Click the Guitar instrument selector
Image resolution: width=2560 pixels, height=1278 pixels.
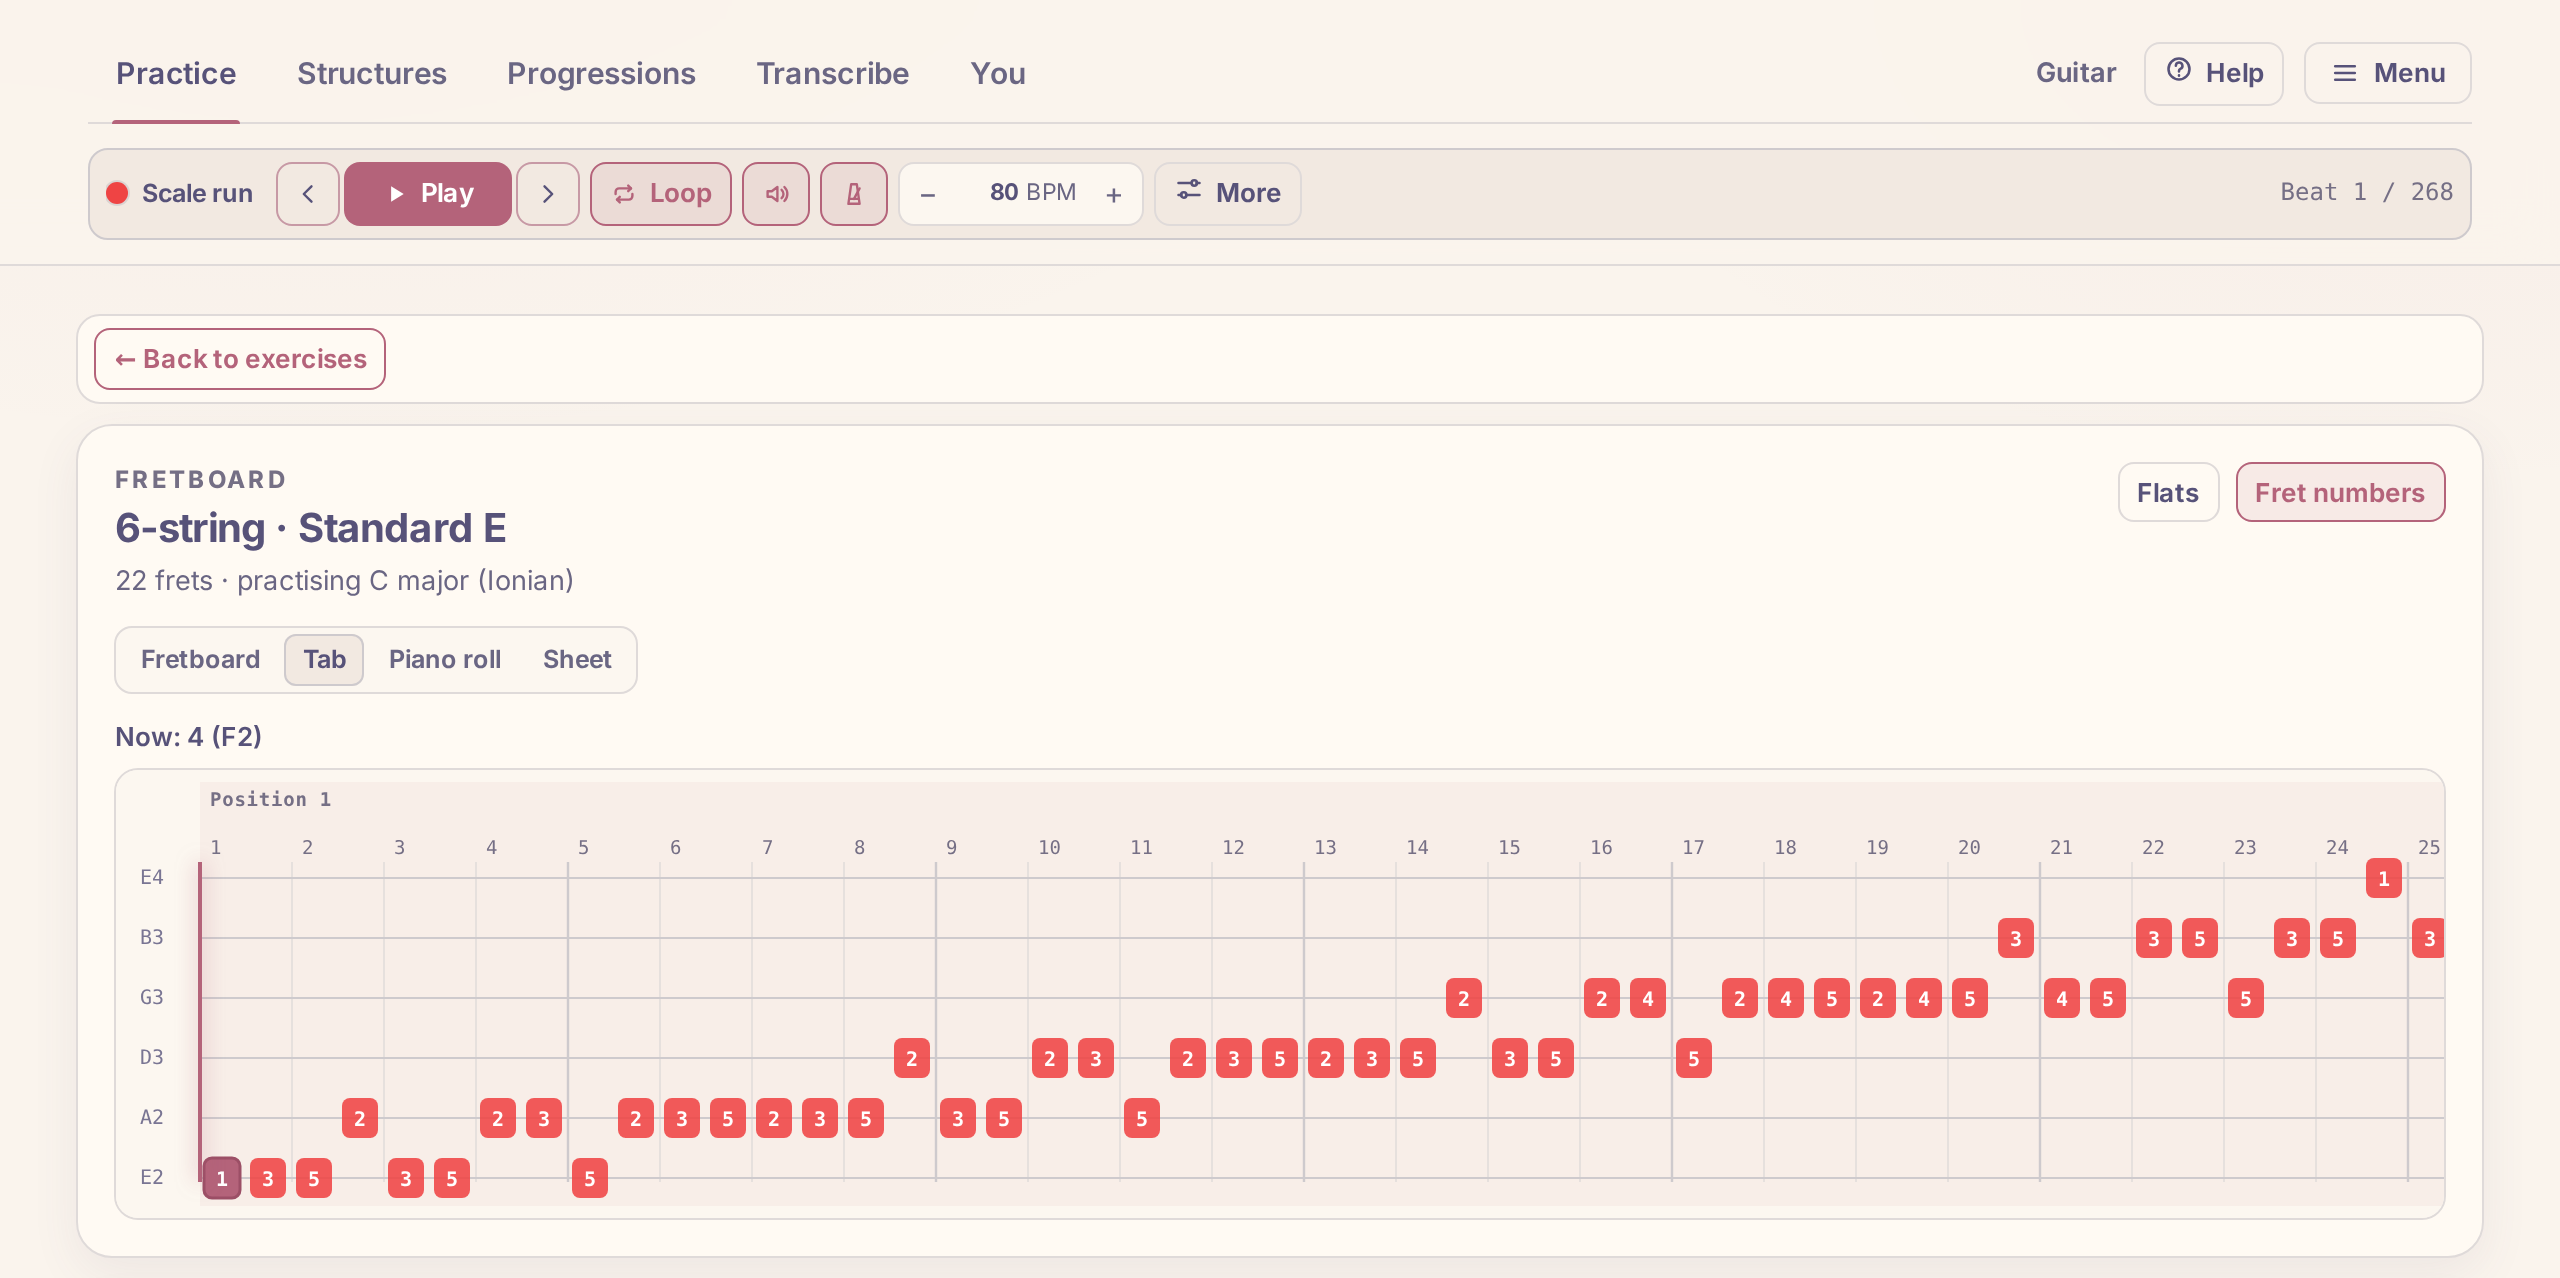2076,73
